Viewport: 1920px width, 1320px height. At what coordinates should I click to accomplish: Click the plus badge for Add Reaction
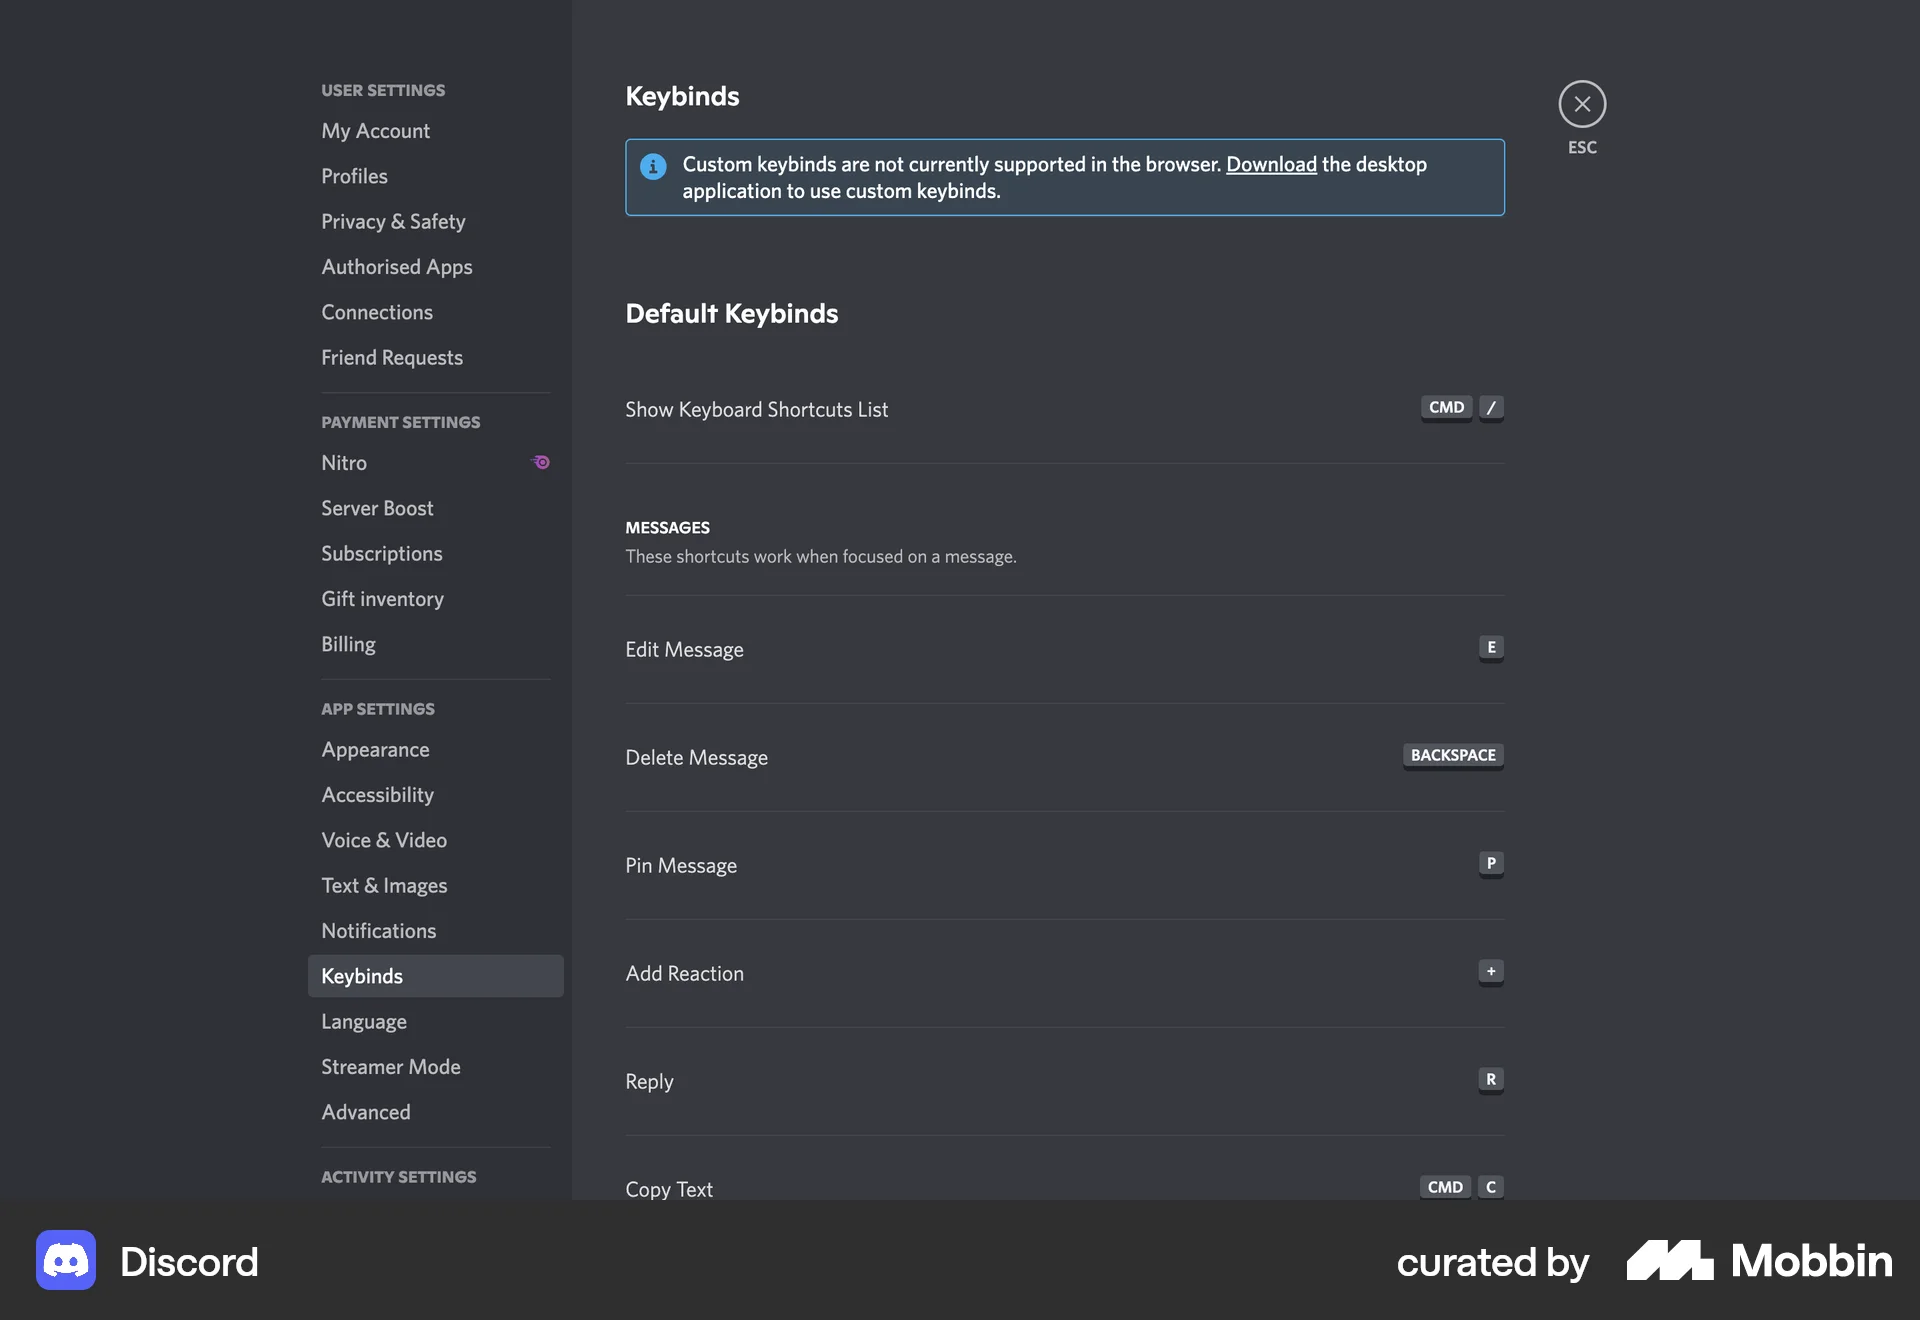click(1491, 971)
